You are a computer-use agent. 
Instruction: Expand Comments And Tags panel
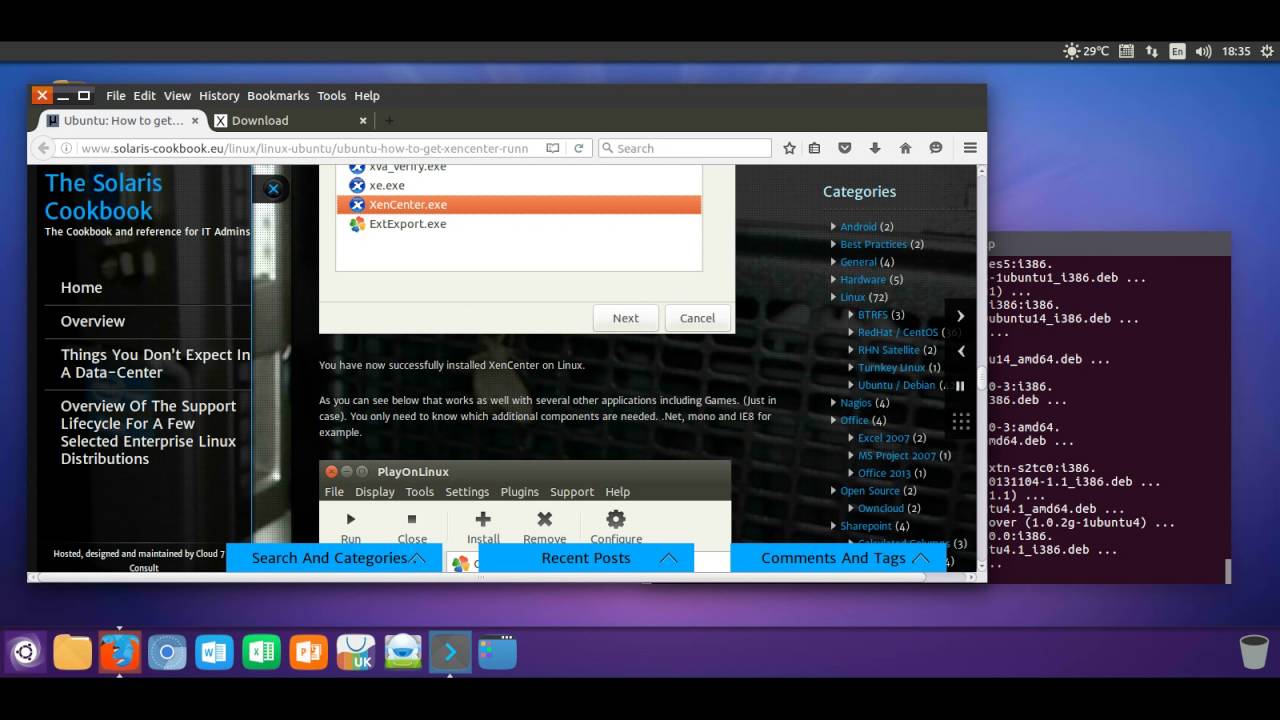(838, 558)
